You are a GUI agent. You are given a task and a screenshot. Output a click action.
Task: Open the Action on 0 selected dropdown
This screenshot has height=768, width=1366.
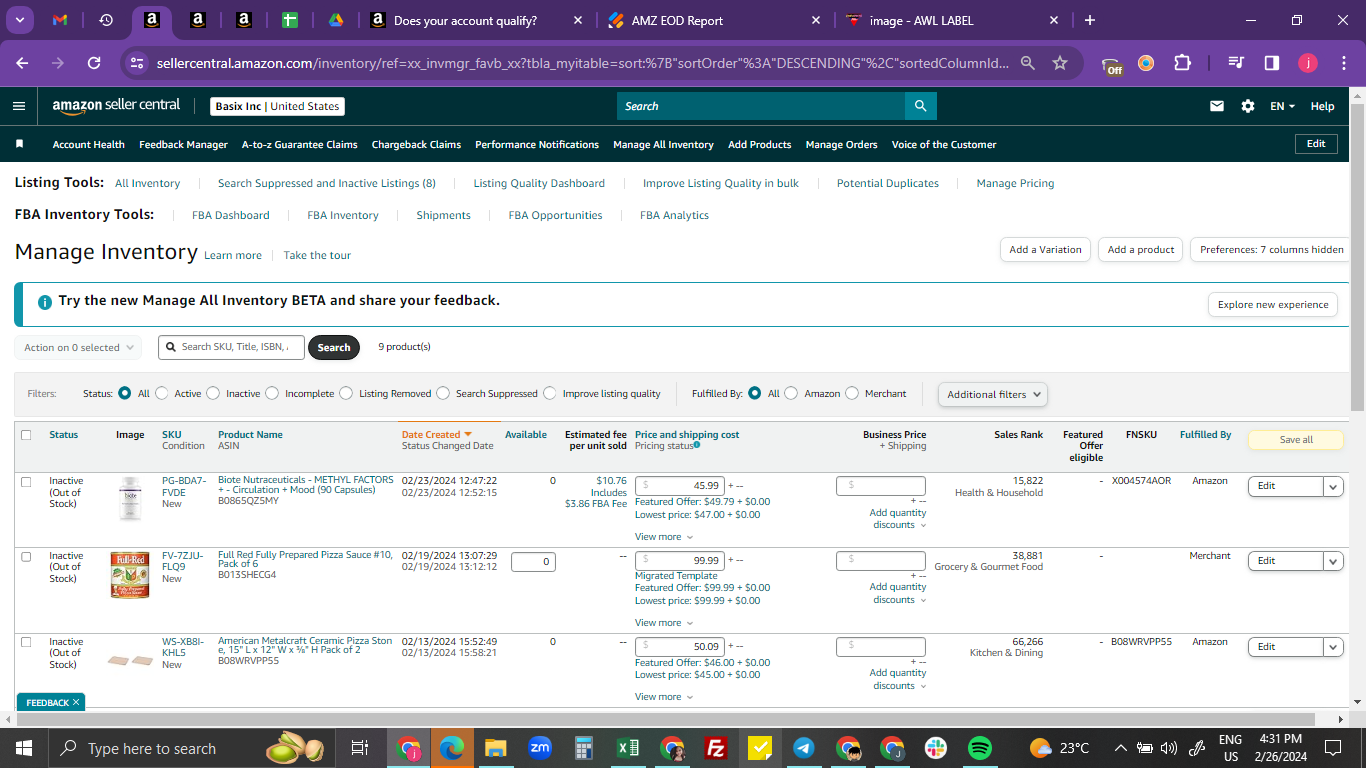78,347
